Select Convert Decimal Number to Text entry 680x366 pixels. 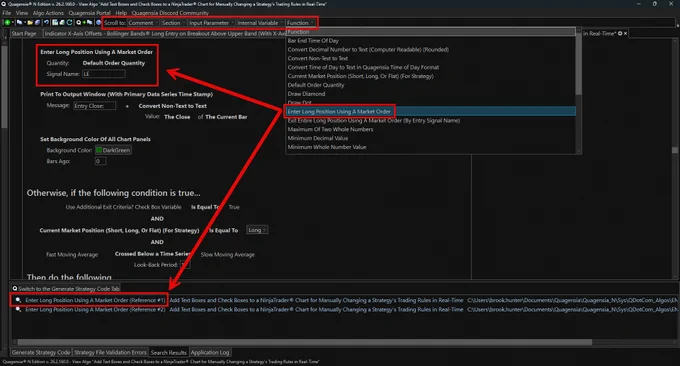pos(431,49)
